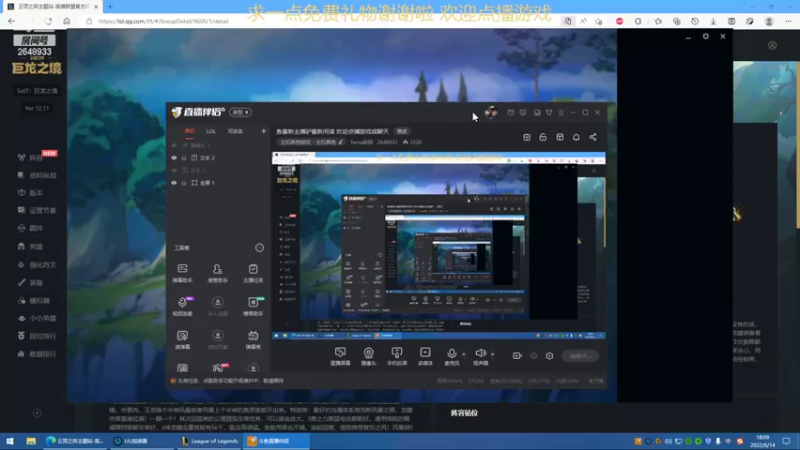
Task: Open File Explorer from the taskbar
Action: click(x=31, y=441)
